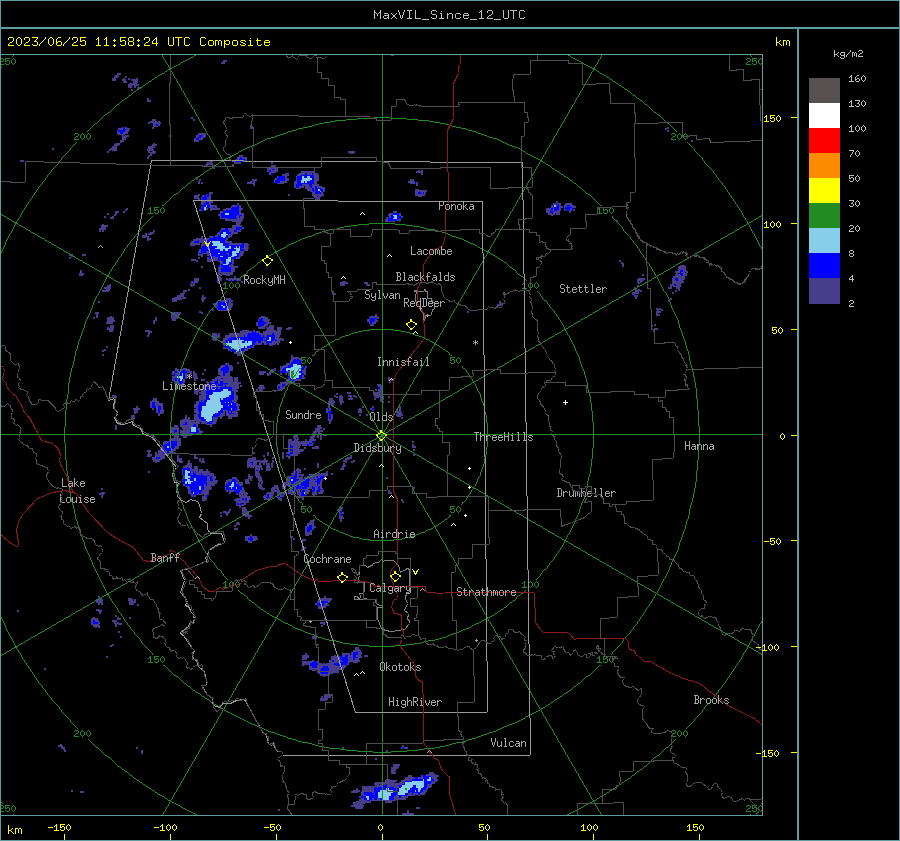Click the RockyMH town label
Image resolution: width=900 pixels, height=841 pixels.
(x=264, y=280)
